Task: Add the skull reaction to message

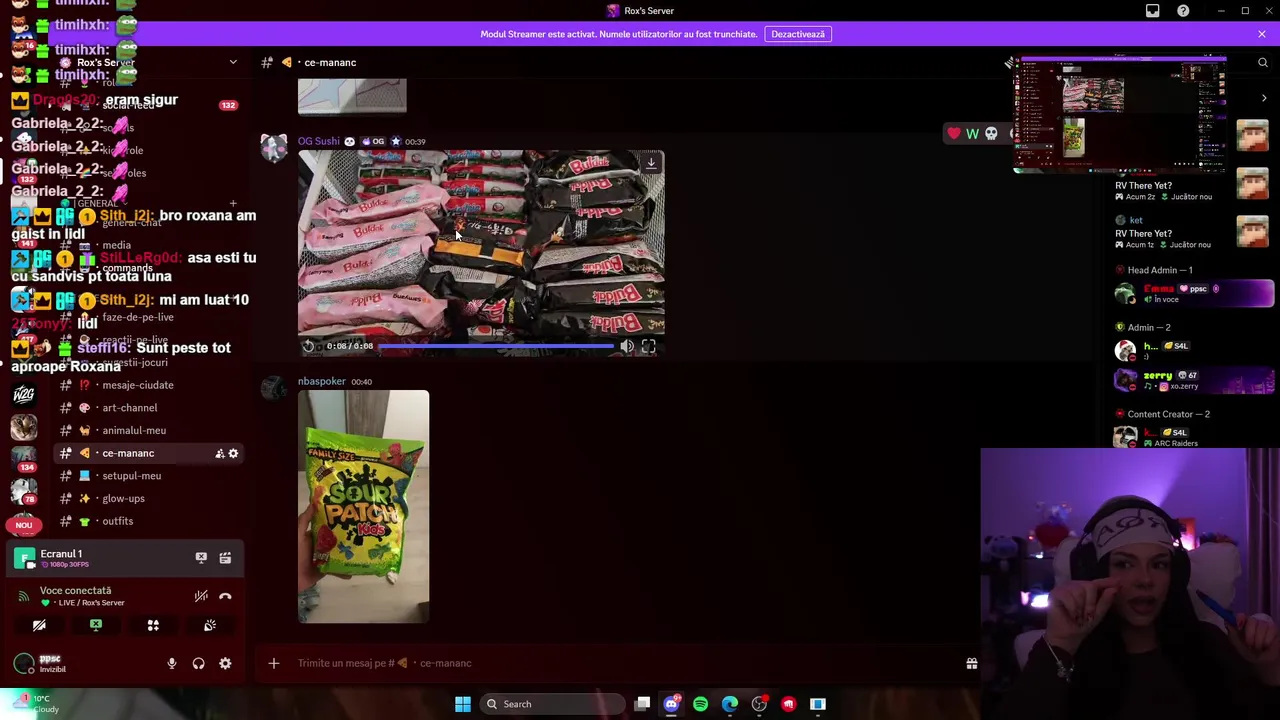Action: click(991, 134)
